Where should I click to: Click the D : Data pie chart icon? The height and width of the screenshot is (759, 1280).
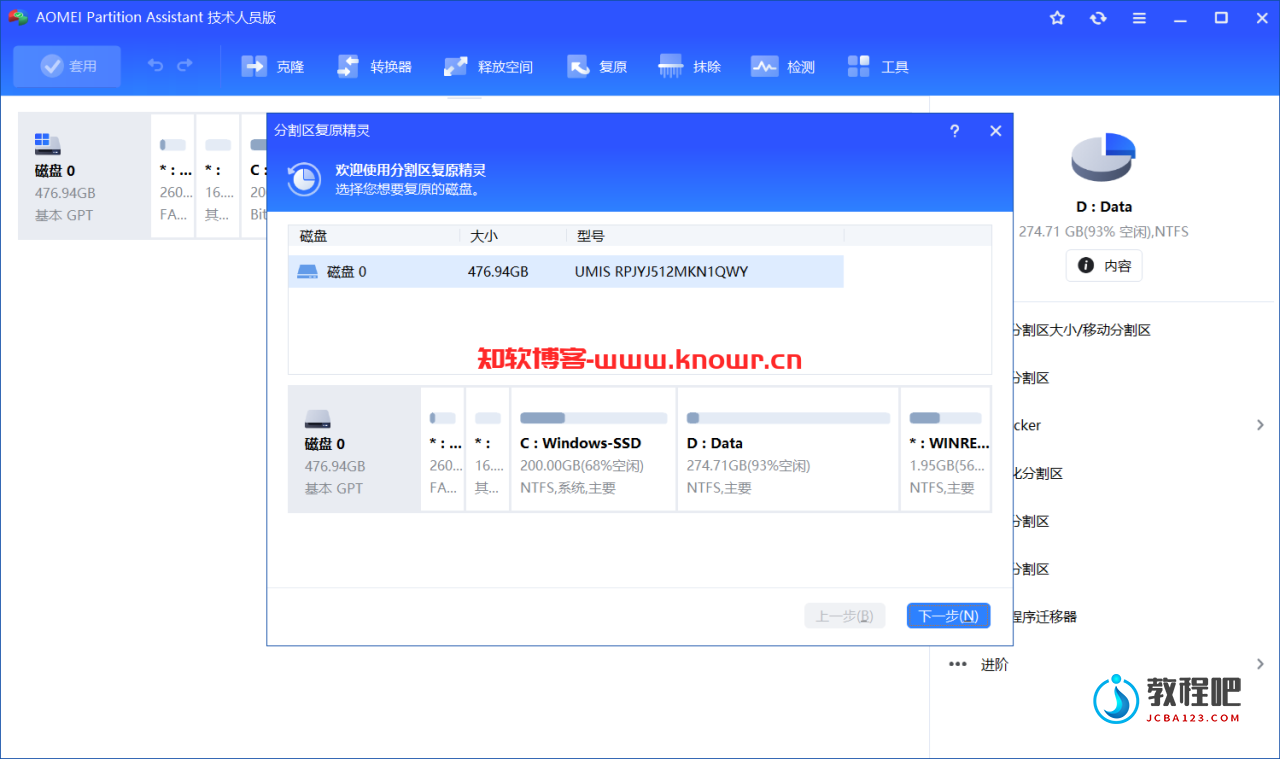(x=1103, y=158)
